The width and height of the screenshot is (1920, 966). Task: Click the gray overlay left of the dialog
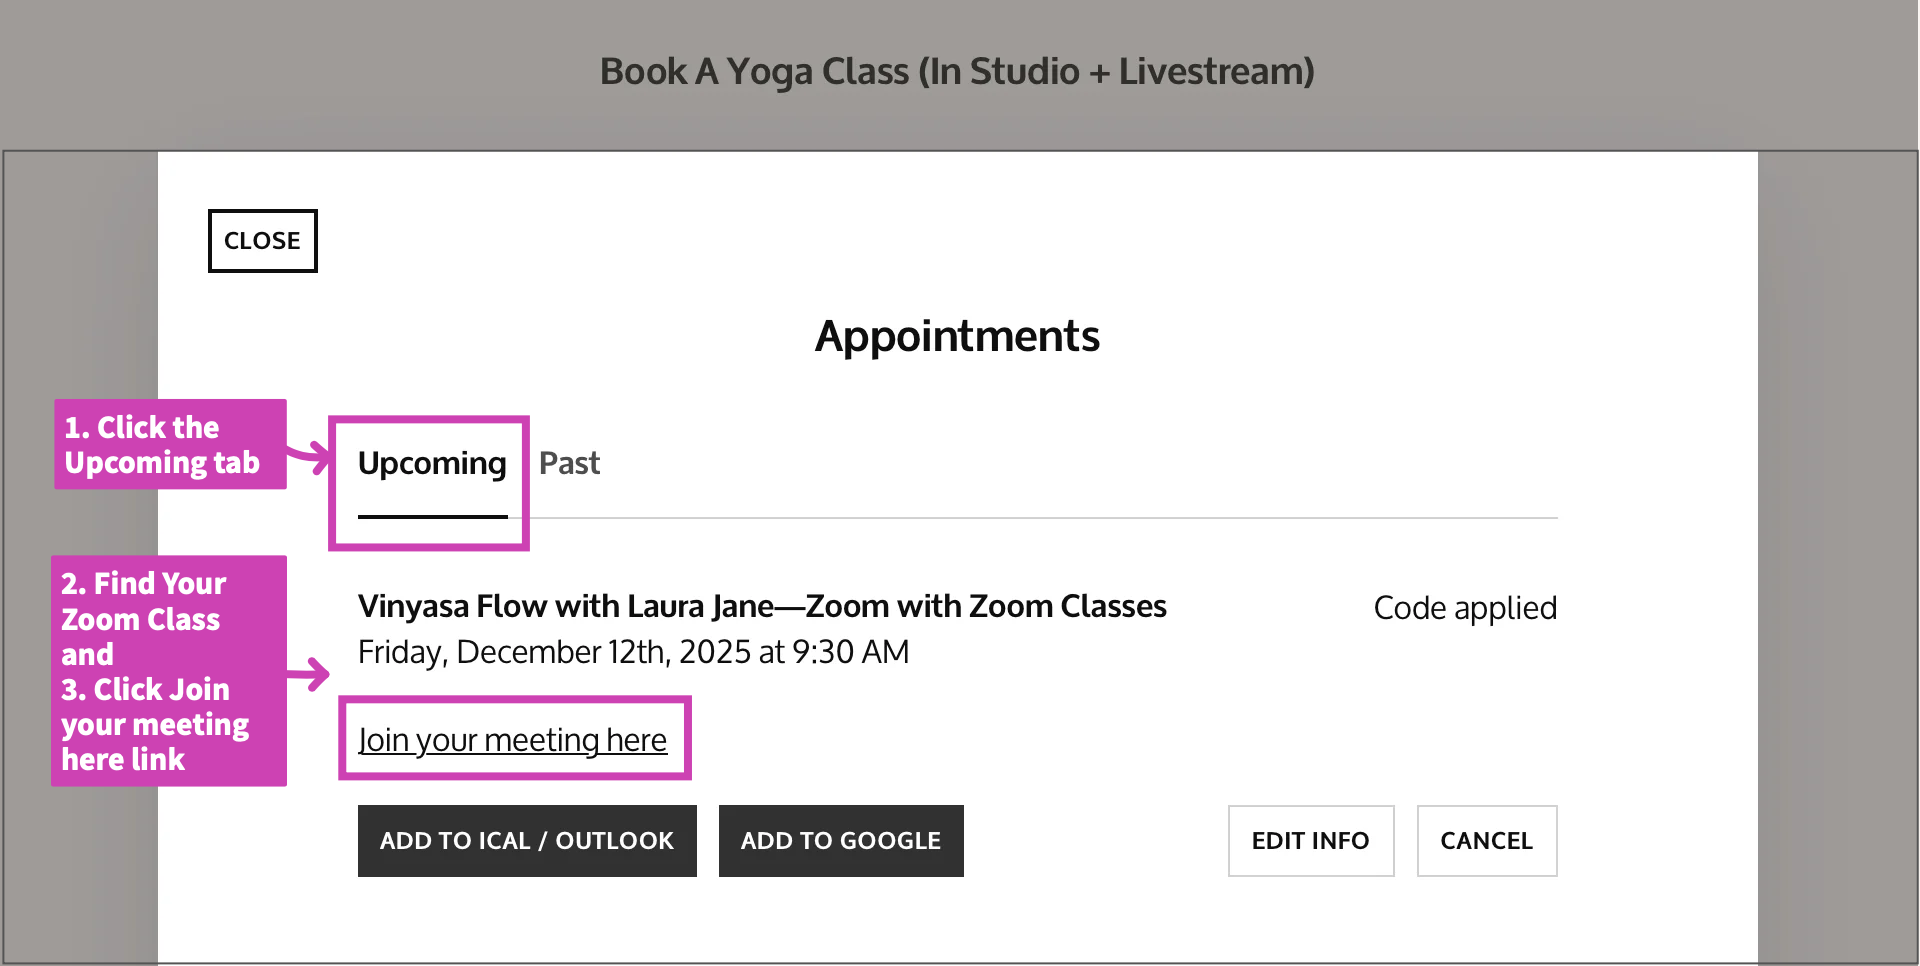point(80,300)
